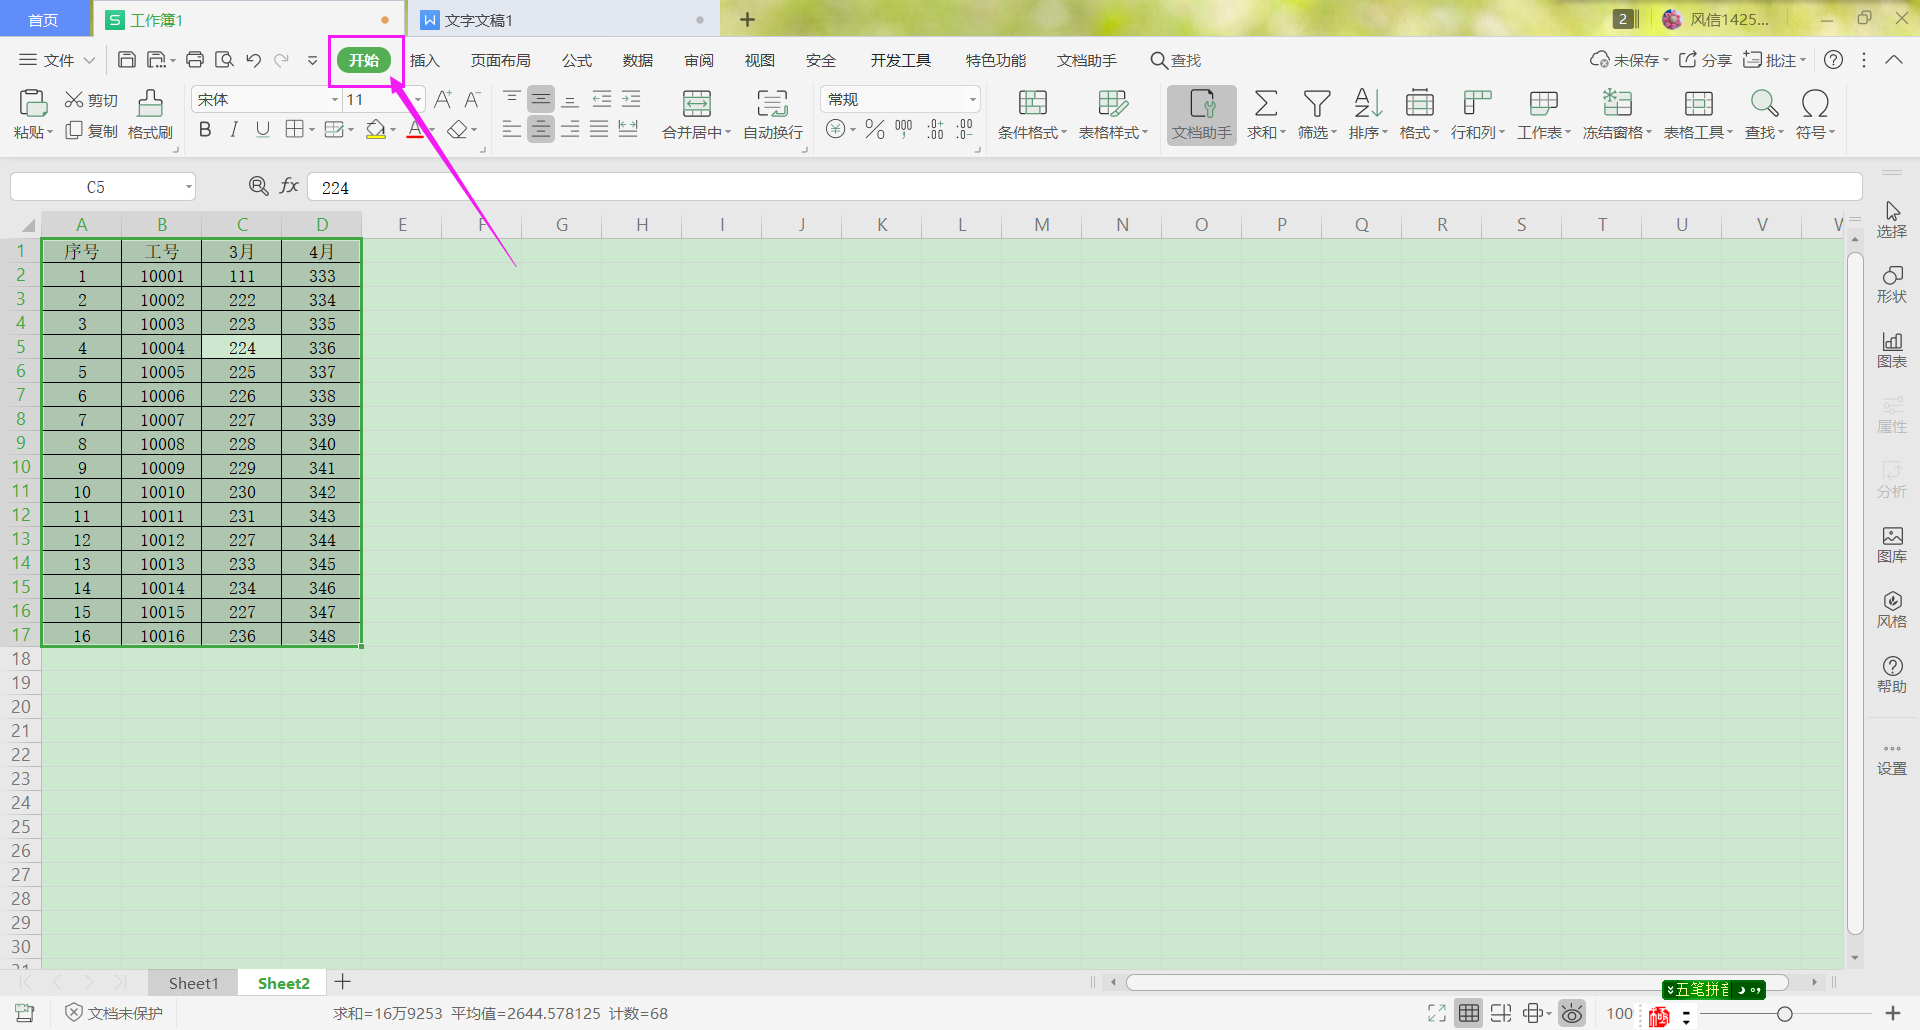Toggle Wrap Text (自动换行)
The width and height of the screenshot is (1920, 1030).
tap(772, 104)
